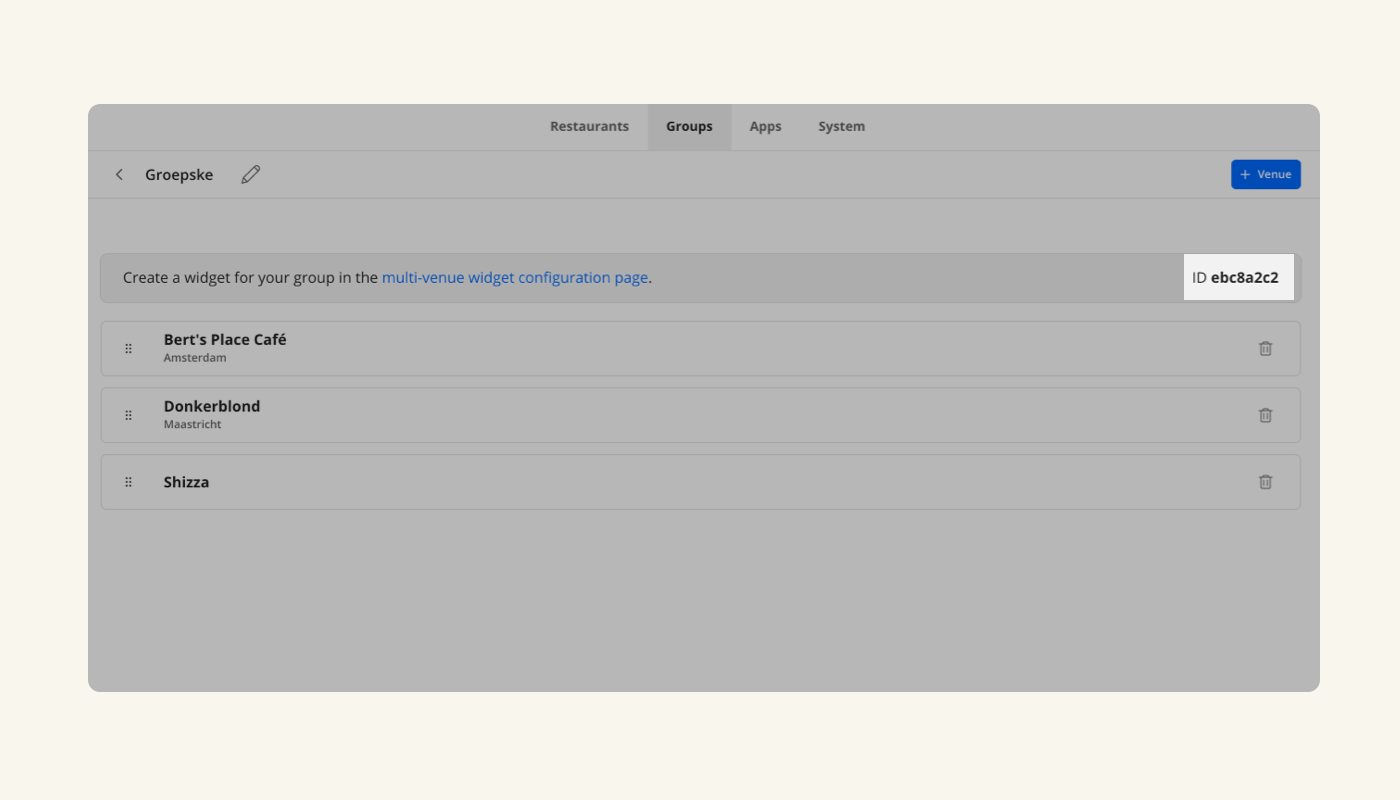Viewport: 1400px width, 800px height.
Task: Click the Donkerblond venue name
Action: 212,407
